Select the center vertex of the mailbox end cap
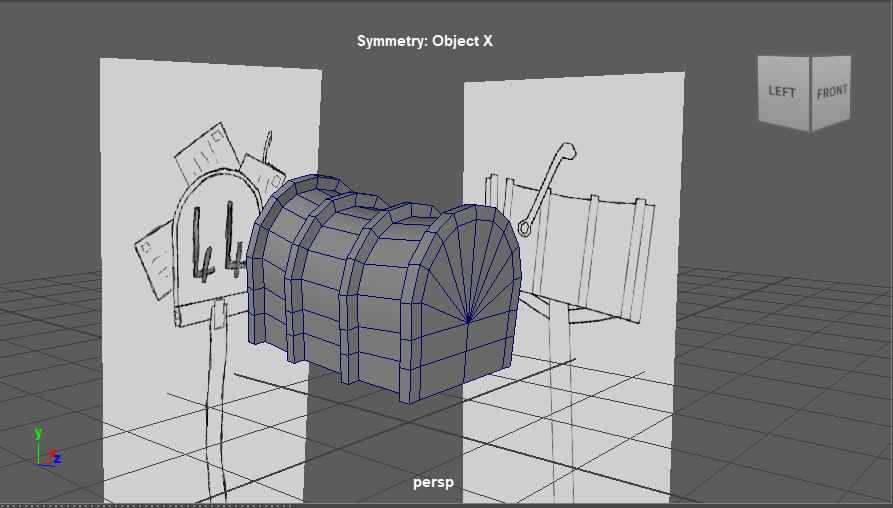 tap(468, 321)
